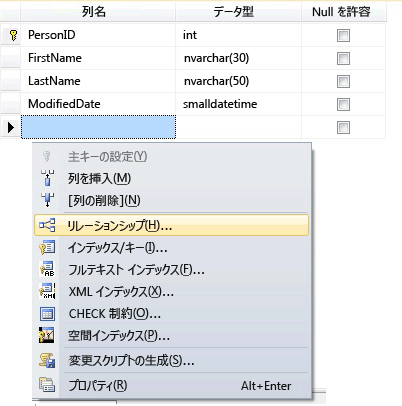Click the full-text index icon labeled AB
This screenshot has height=406, width=402.
point(47,269)
